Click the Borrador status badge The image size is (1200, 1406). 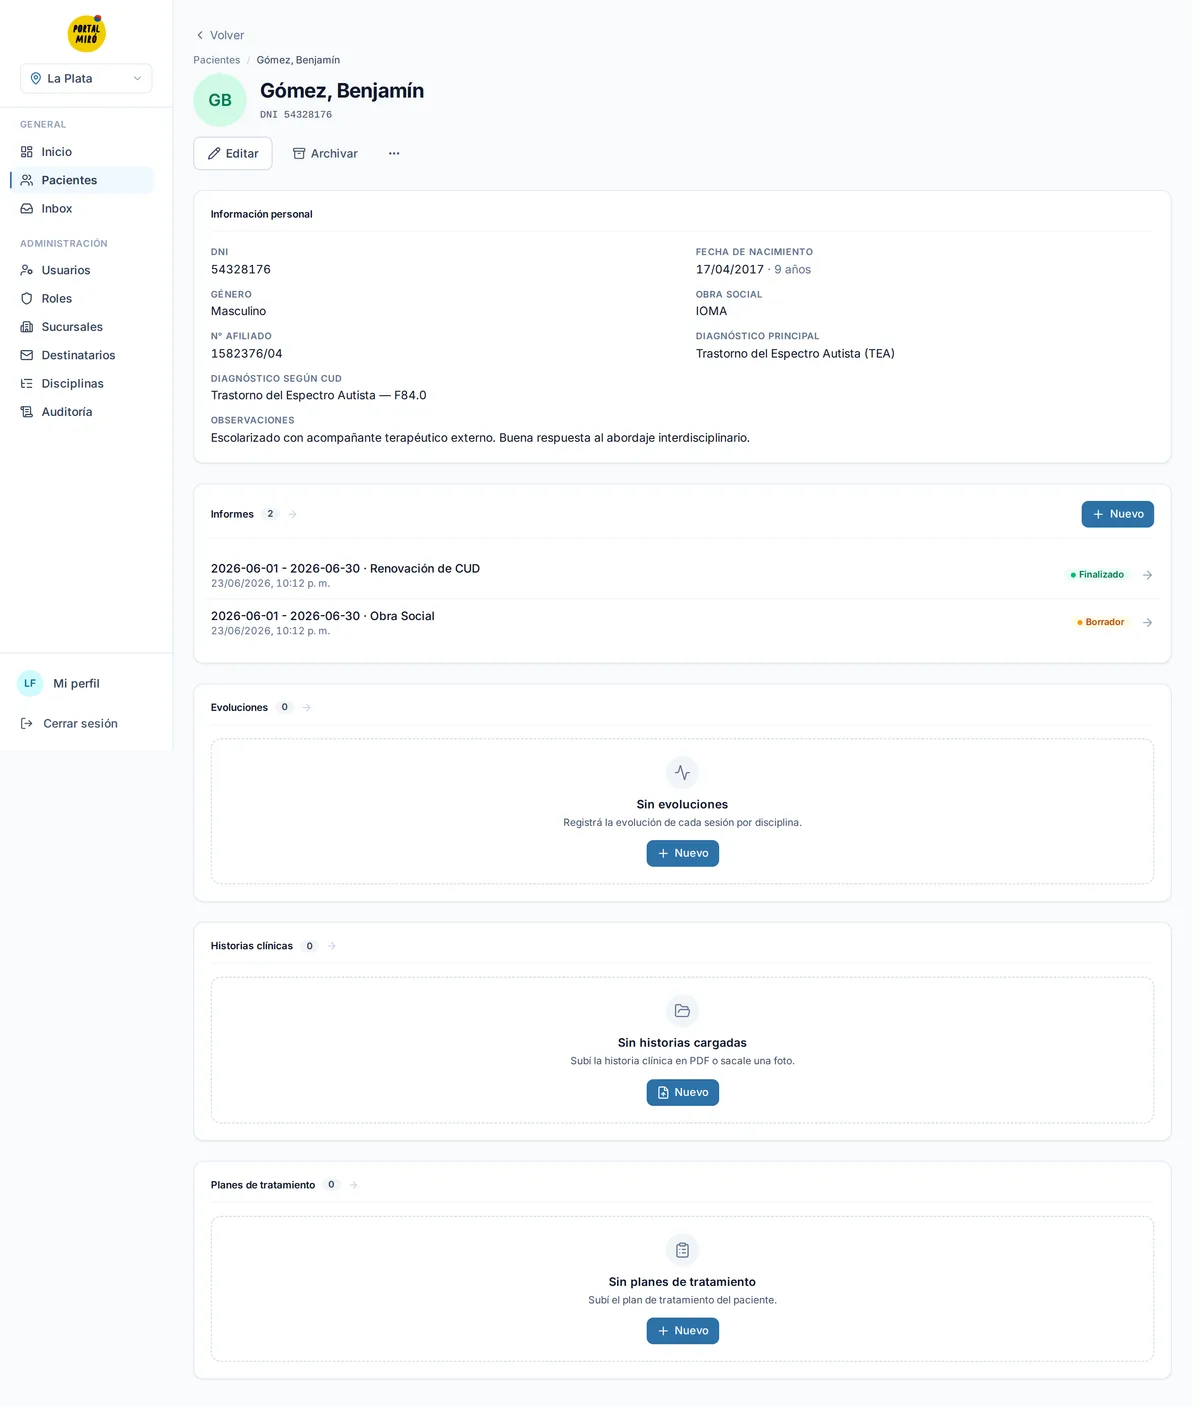coord(1101,622)
